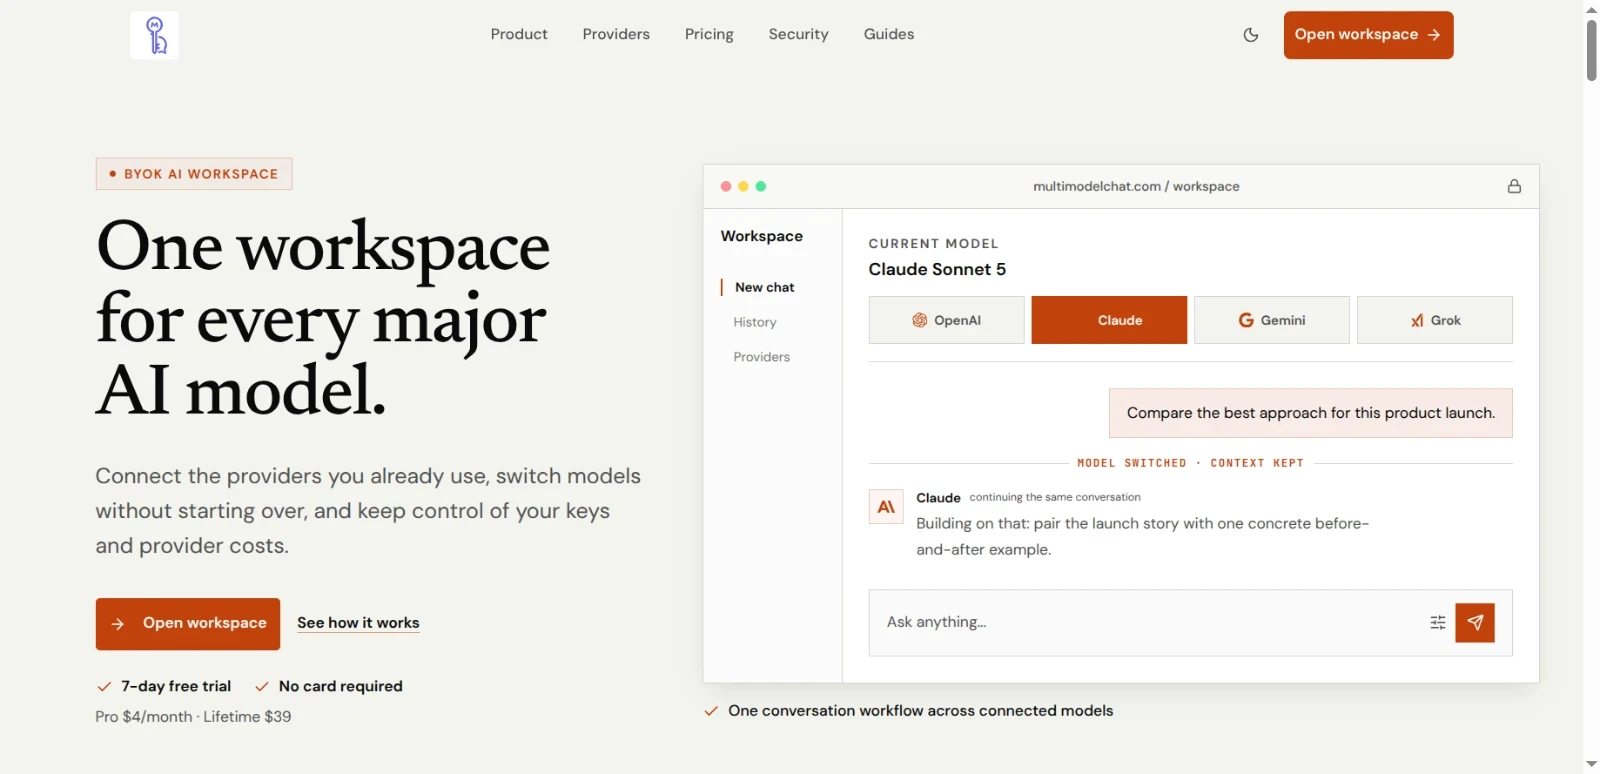Click into the Ask anything input field
Image resolution: width=1600 pixels, height=774 pixels.
click(x=1148, y=622)
